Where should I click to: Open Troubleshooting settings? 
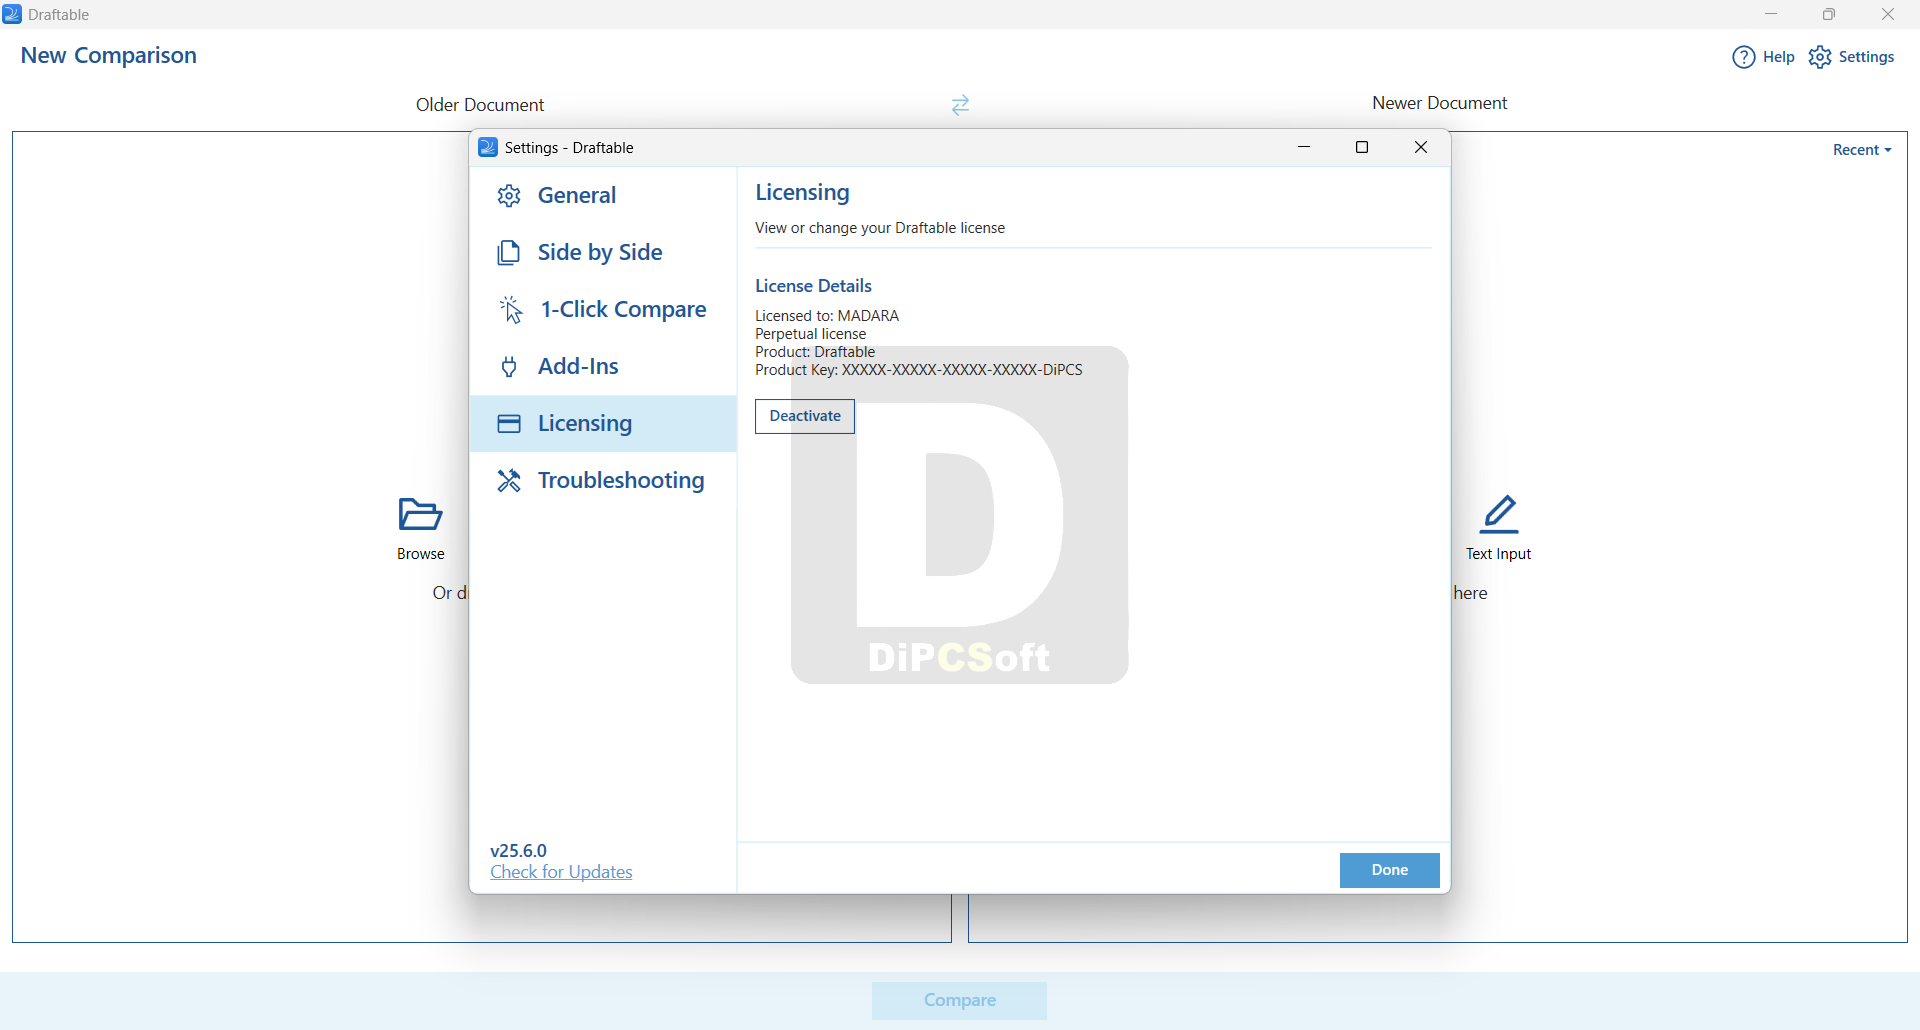tap(603, 480)
